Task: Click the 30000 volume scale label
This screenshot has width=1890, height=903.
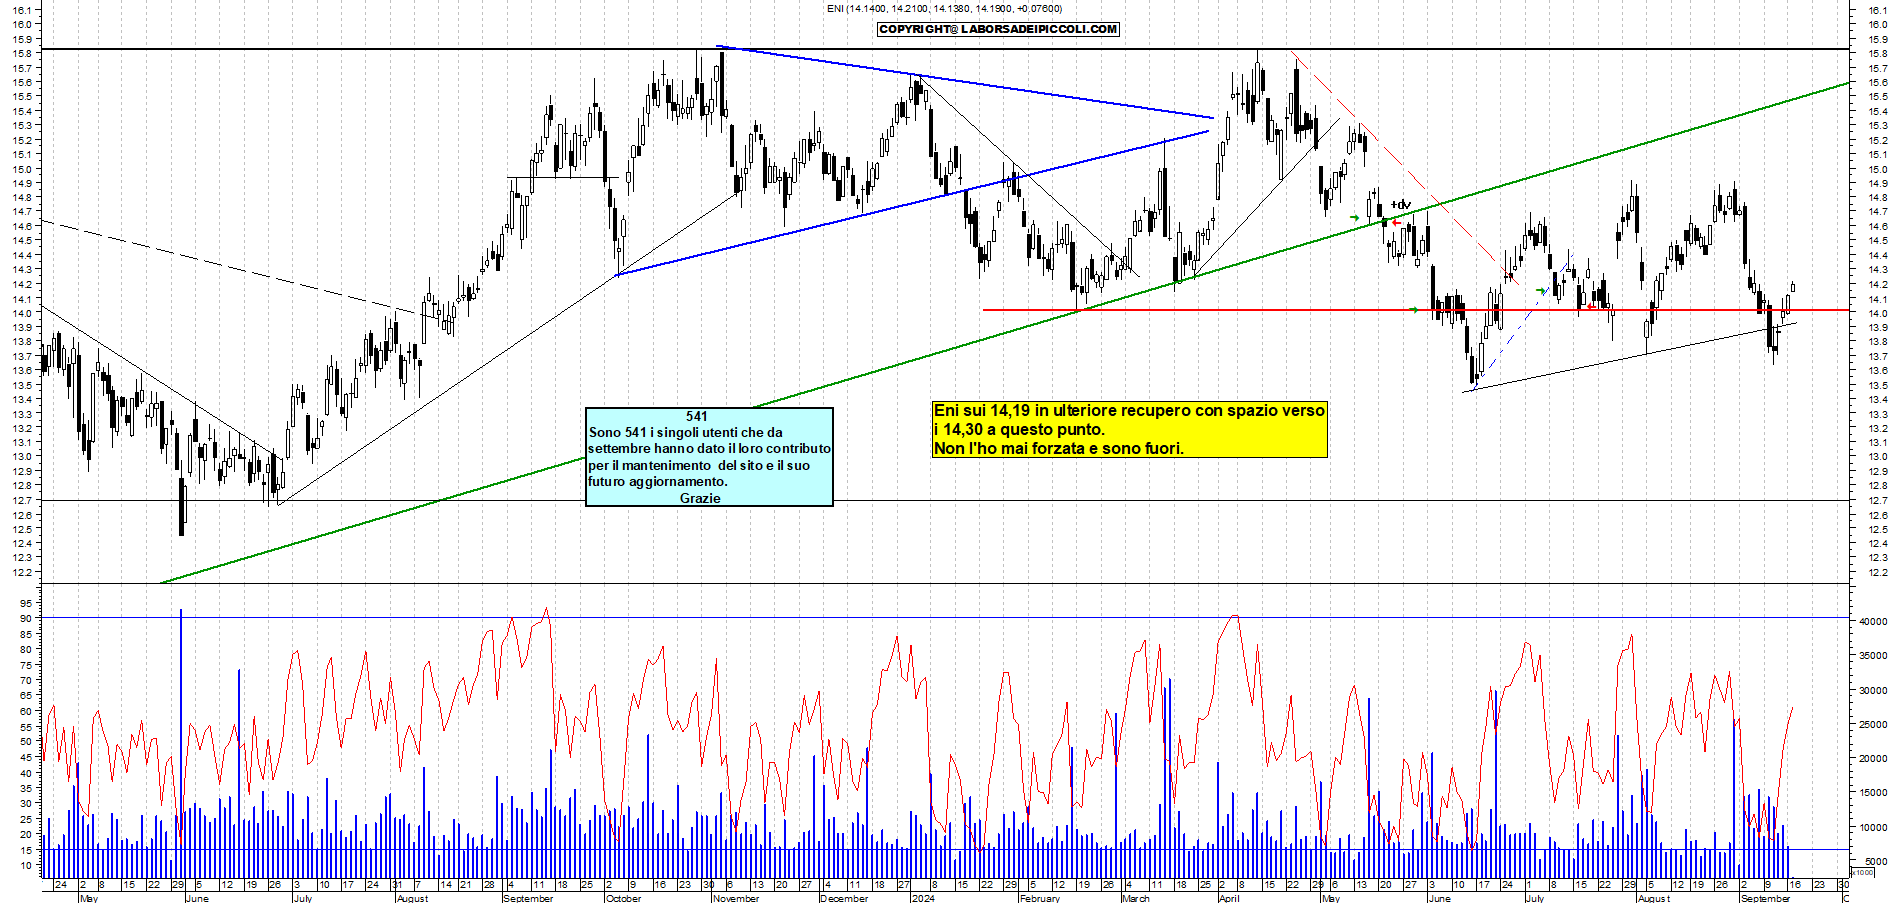Action: pyautogui.click(x=1873, y=690)
